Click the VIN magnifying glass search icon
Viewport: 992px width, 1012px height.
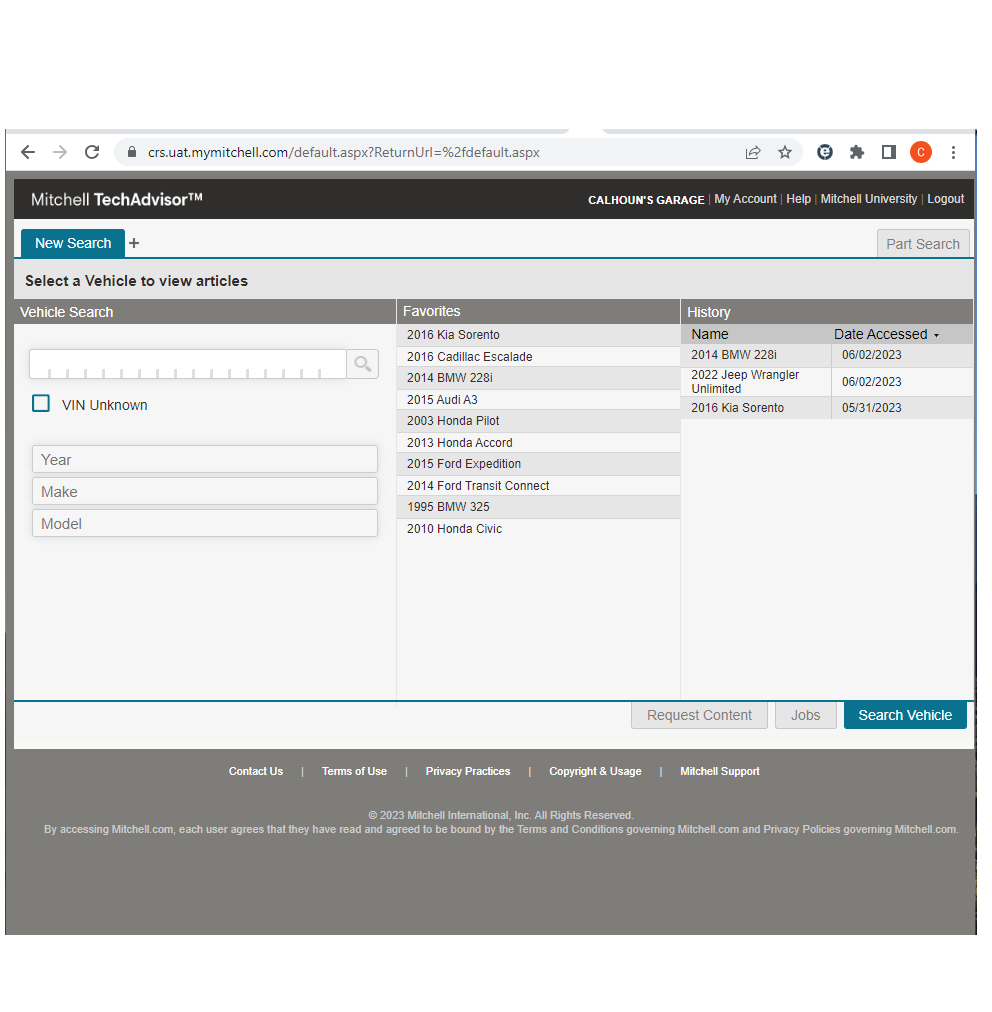363,364
